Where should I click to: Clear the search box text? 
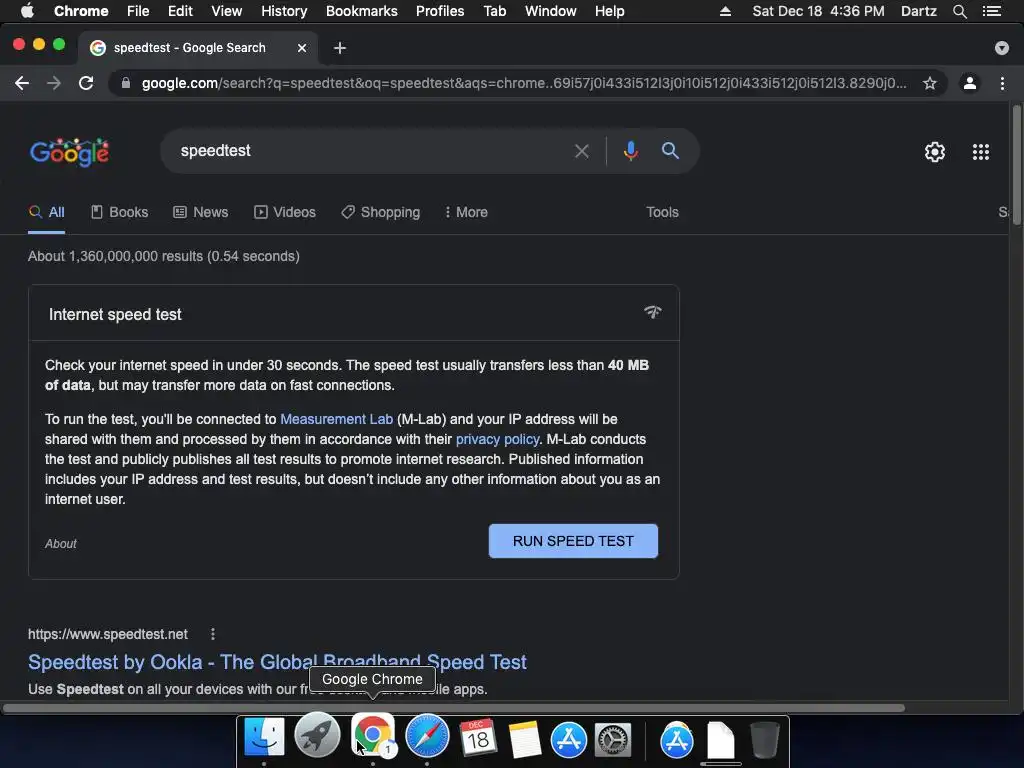point(581,152)
